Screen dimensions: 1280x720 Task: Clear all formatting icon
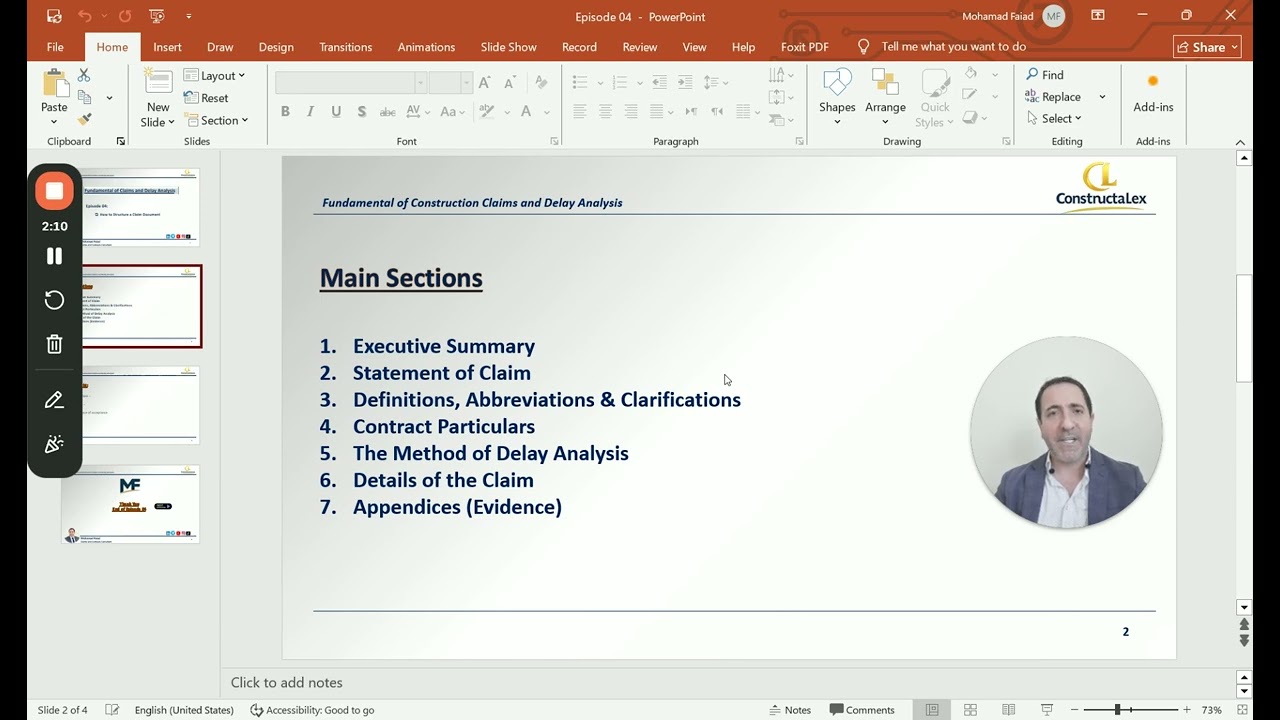coord(541,82)
